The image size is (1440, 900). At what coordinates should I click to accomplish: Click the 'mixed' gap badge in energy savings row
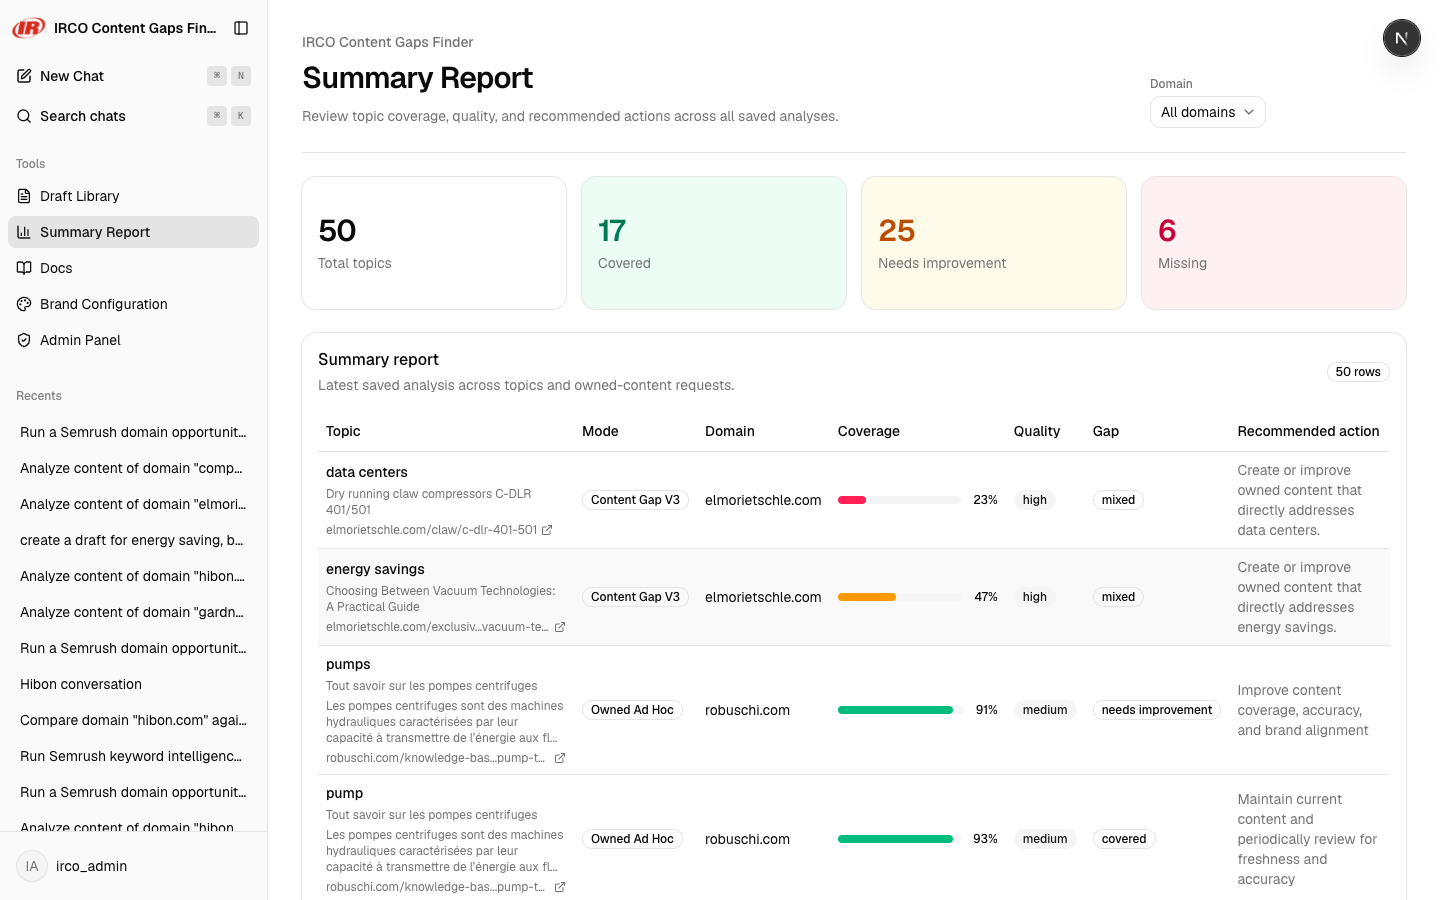(1118, 597)
